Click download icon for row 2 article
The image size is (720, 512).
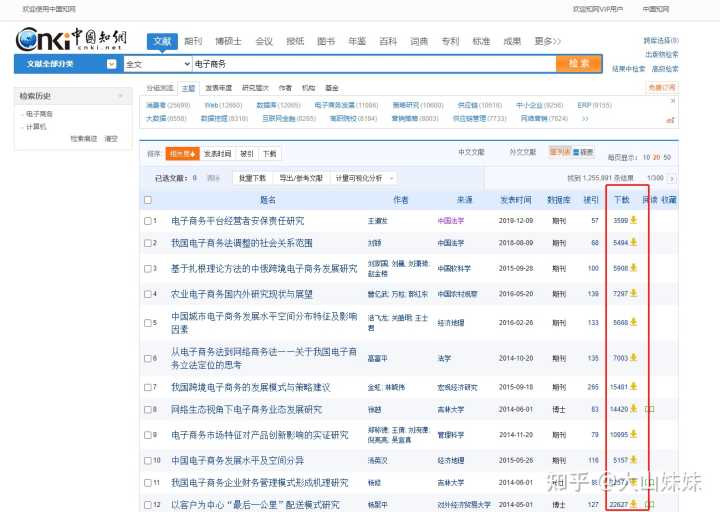point(634,242)
